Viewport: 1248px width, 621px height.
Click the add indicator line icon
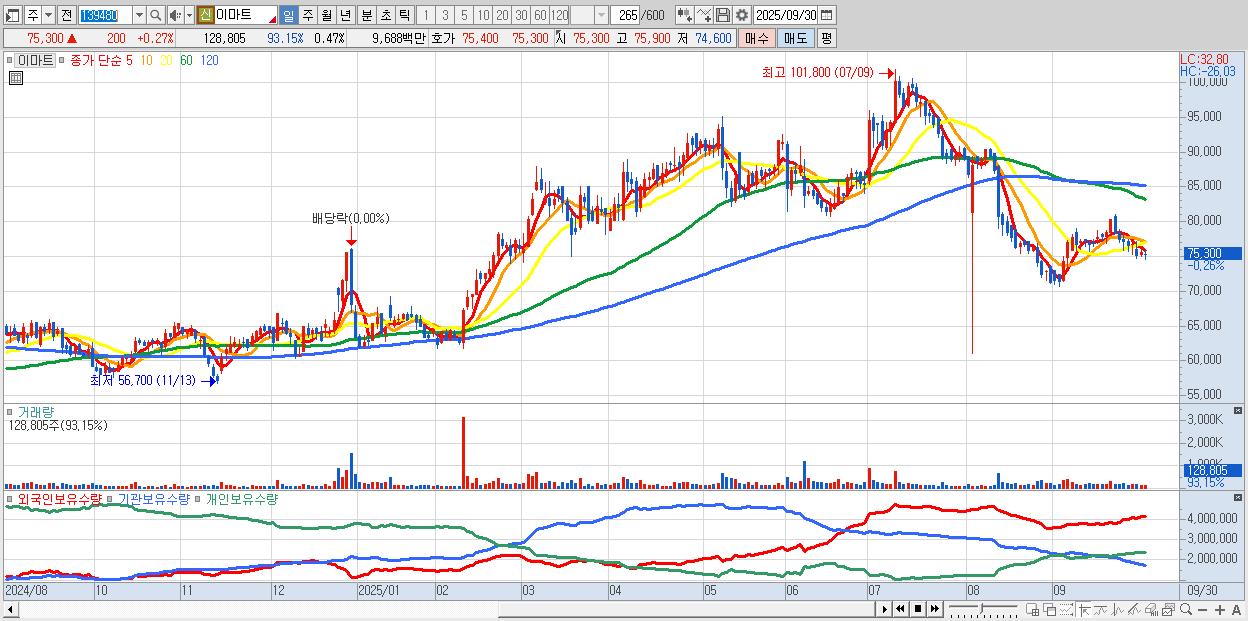point(703,15)
